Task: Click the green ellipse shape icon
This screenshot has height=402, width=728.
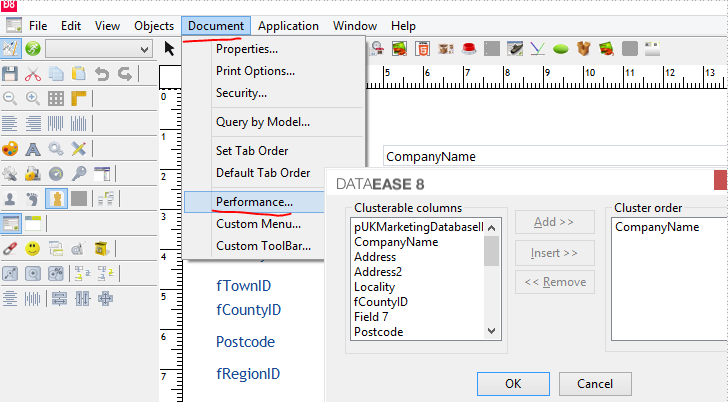Action: tap(561, 49)
